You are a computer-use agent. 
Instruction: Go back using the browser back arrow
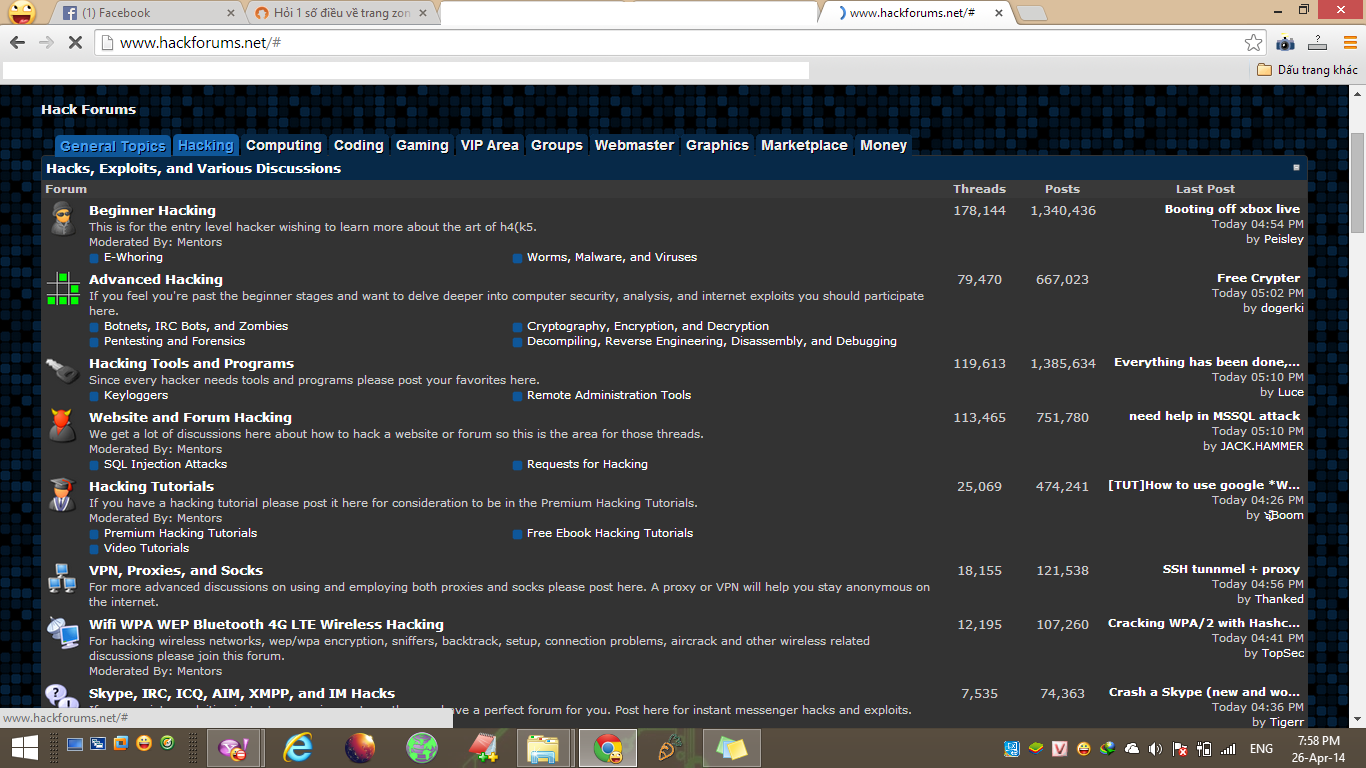click(17, 43)
